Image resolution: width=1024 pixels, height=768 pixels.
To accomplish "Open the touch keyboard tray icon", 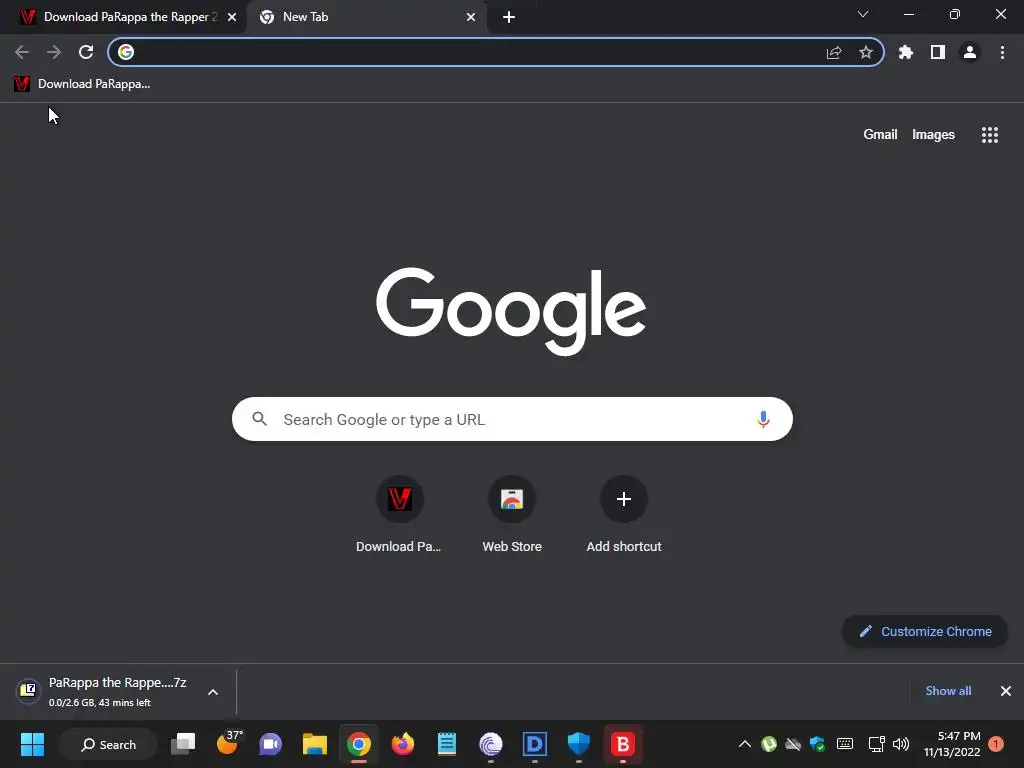I will point(844,744).
